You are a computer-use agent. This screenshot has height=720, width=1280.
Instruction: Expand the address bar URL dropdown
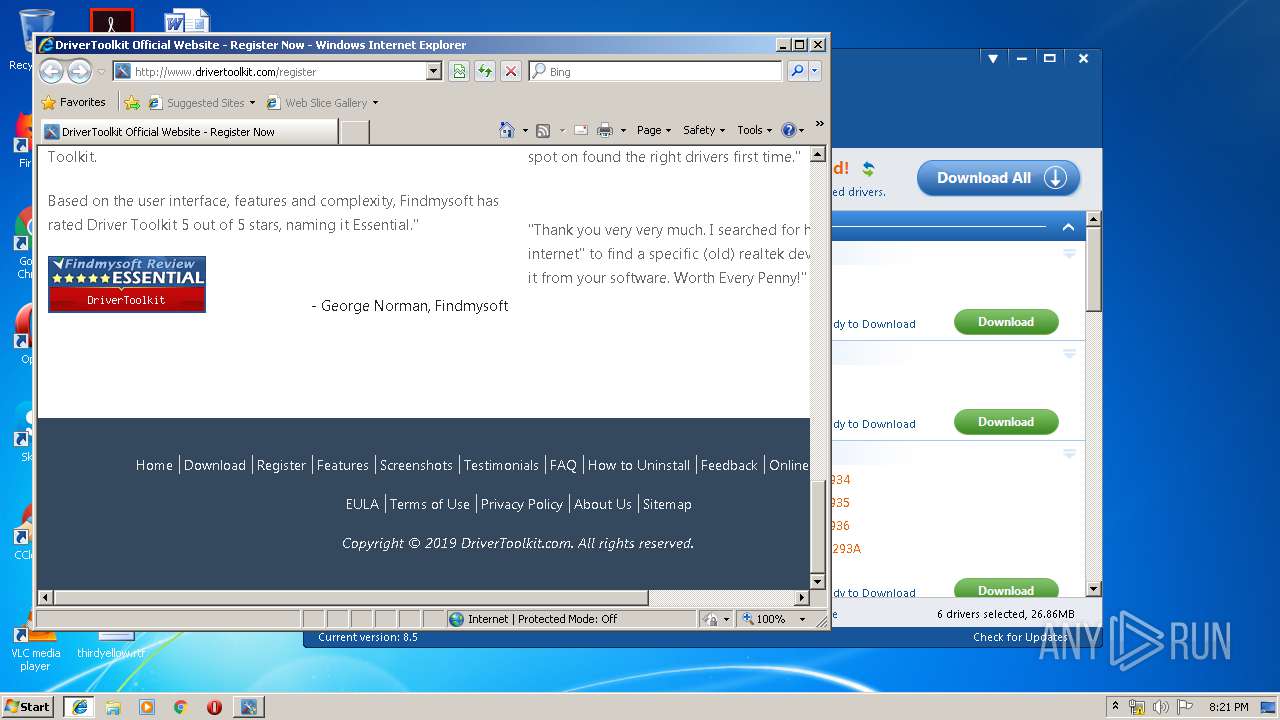pos(433,71)
